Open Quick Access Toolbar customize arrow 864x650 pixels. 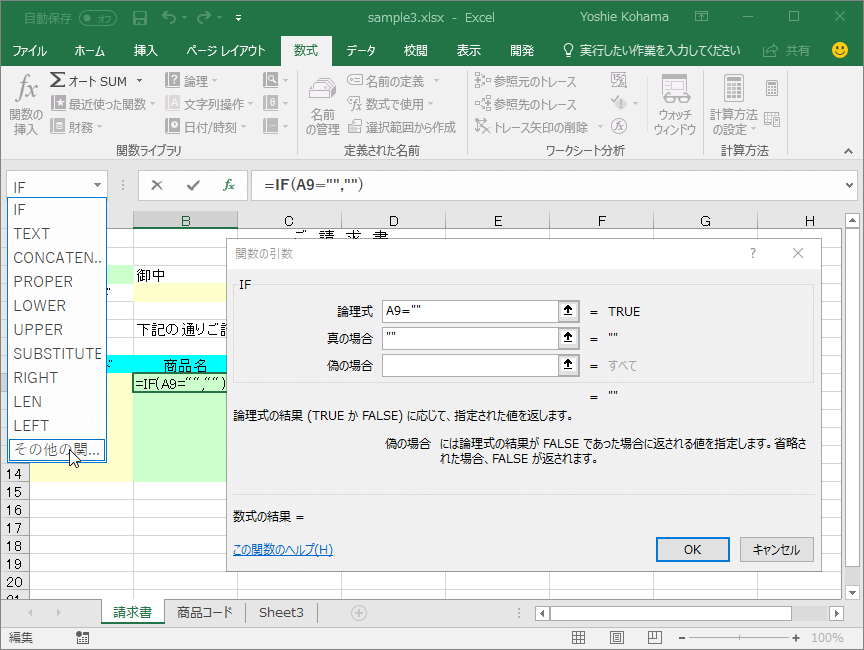click(239, 18)
